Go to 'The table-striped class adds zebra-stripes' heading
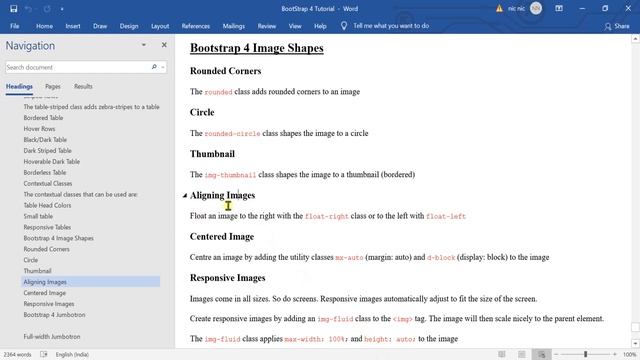The height and width of the screenshot is (360, 640). (x=91, y=107)
